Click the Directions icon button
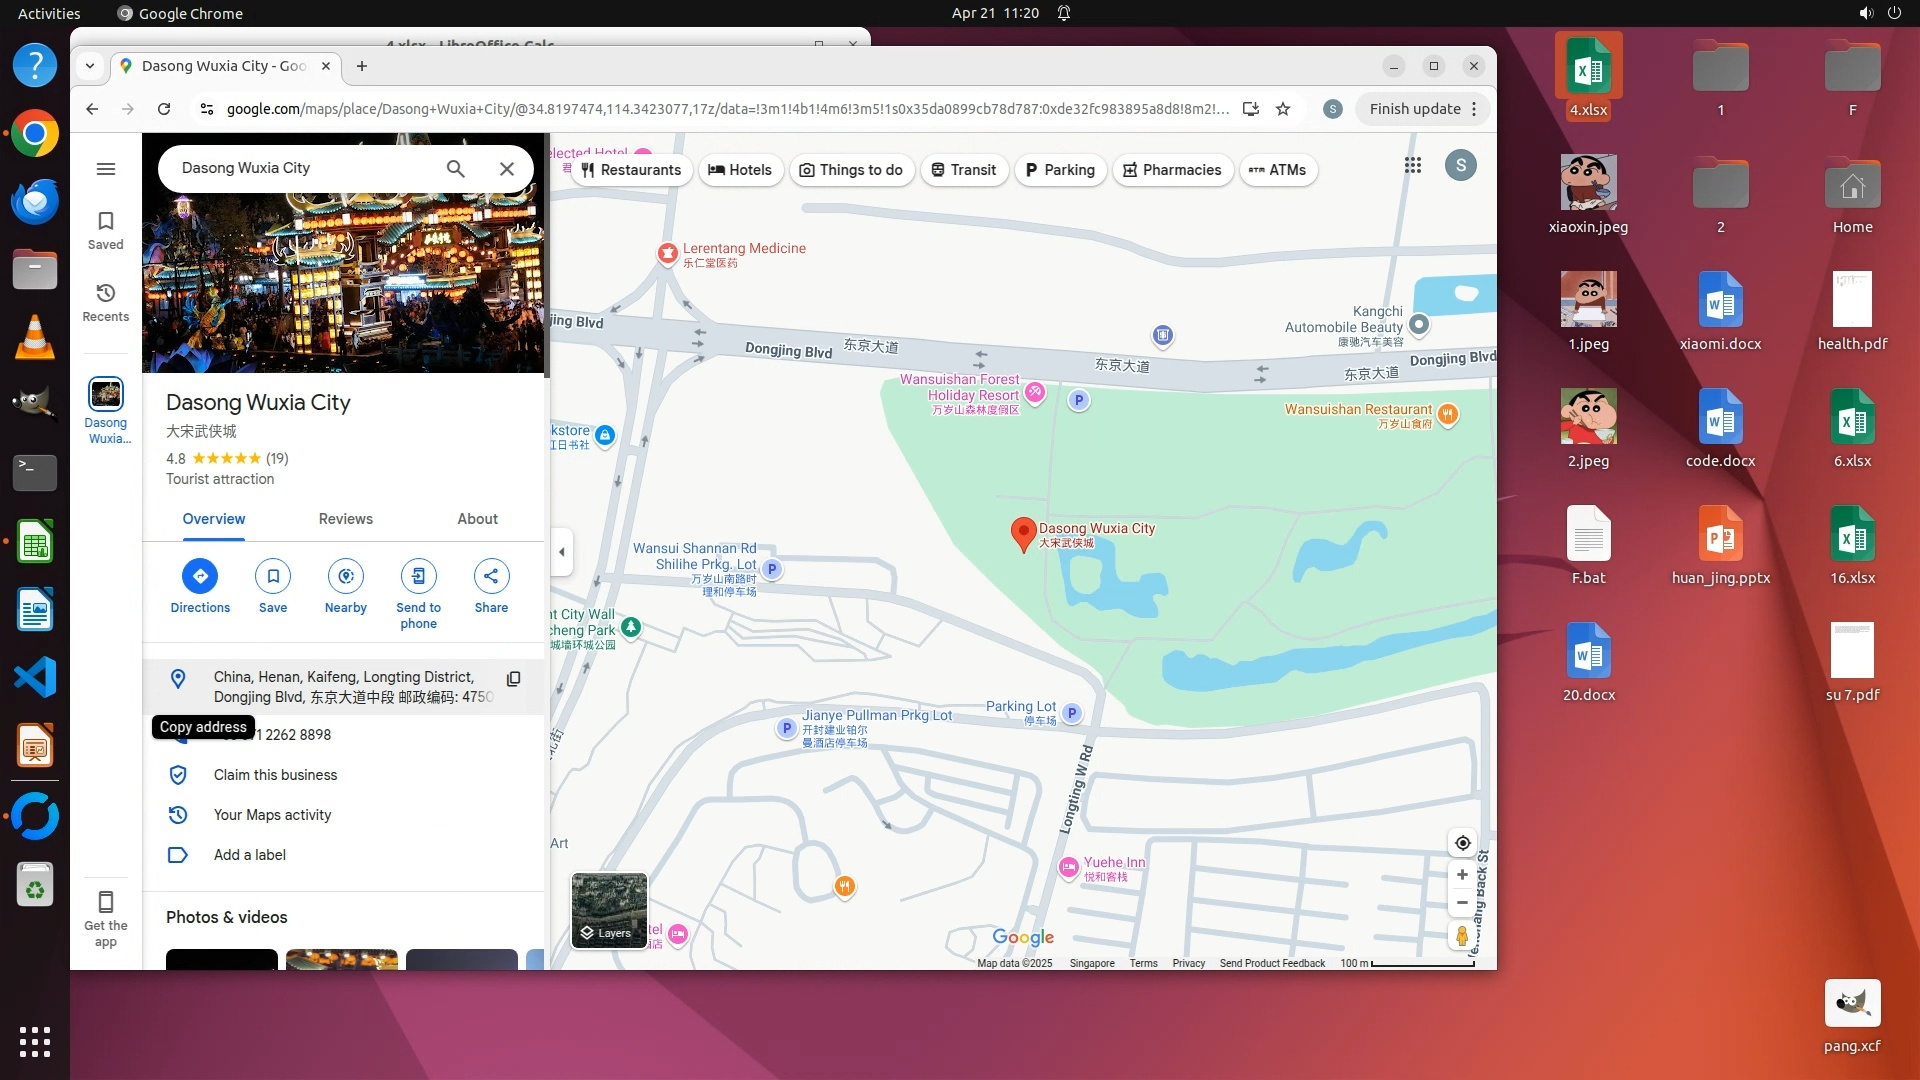The image size is (1920, 1080). click(x=200, y=576)
